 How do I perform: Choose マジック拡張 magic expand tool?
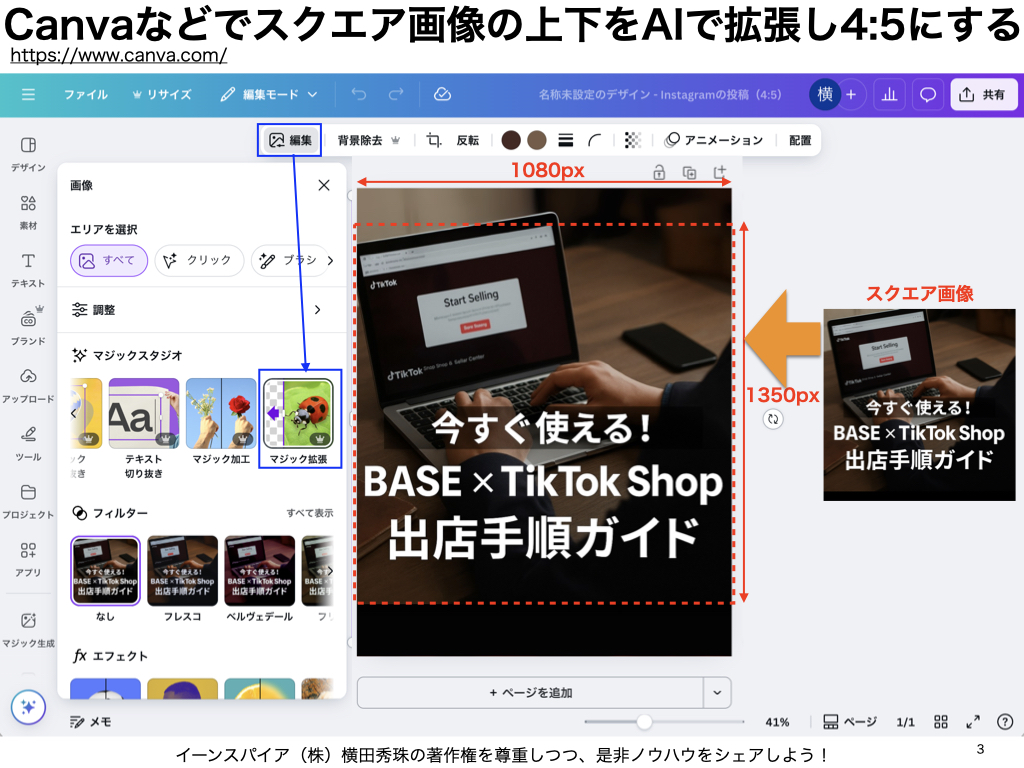tap(298, 422)
